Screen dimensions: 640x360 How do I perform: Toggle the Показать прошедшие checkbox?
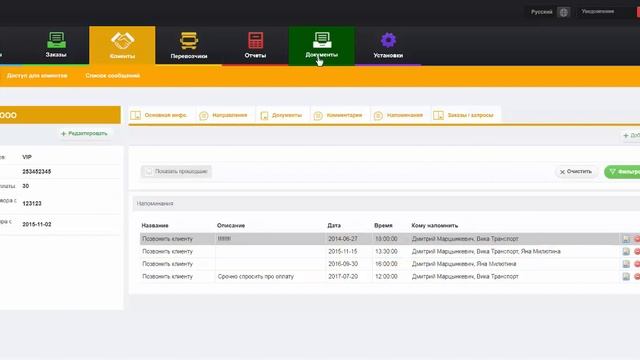click(149, 171)
